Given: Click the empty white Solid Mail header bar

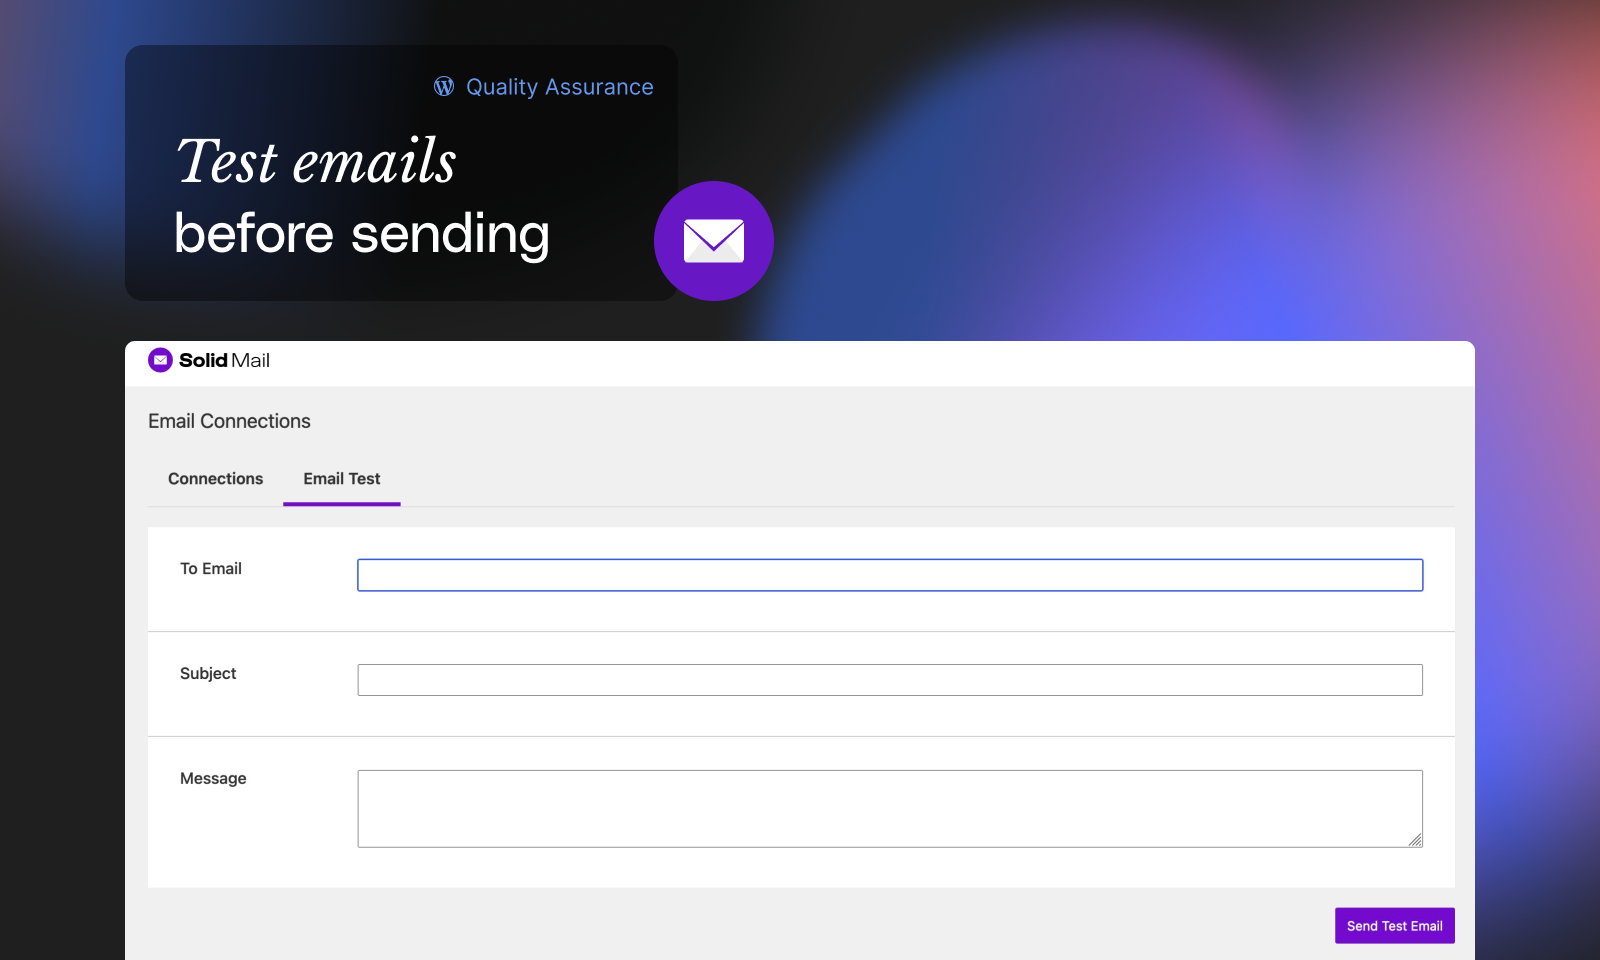Looking at the screenshot, I should (850, 362).
